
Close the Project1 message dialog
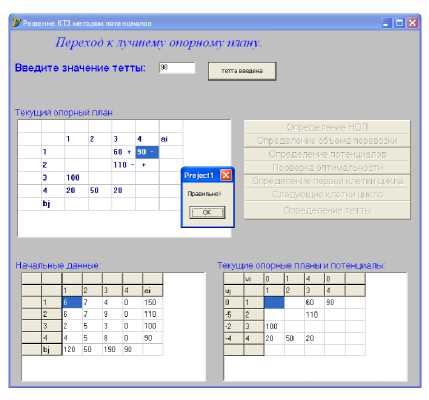point(226,175)
